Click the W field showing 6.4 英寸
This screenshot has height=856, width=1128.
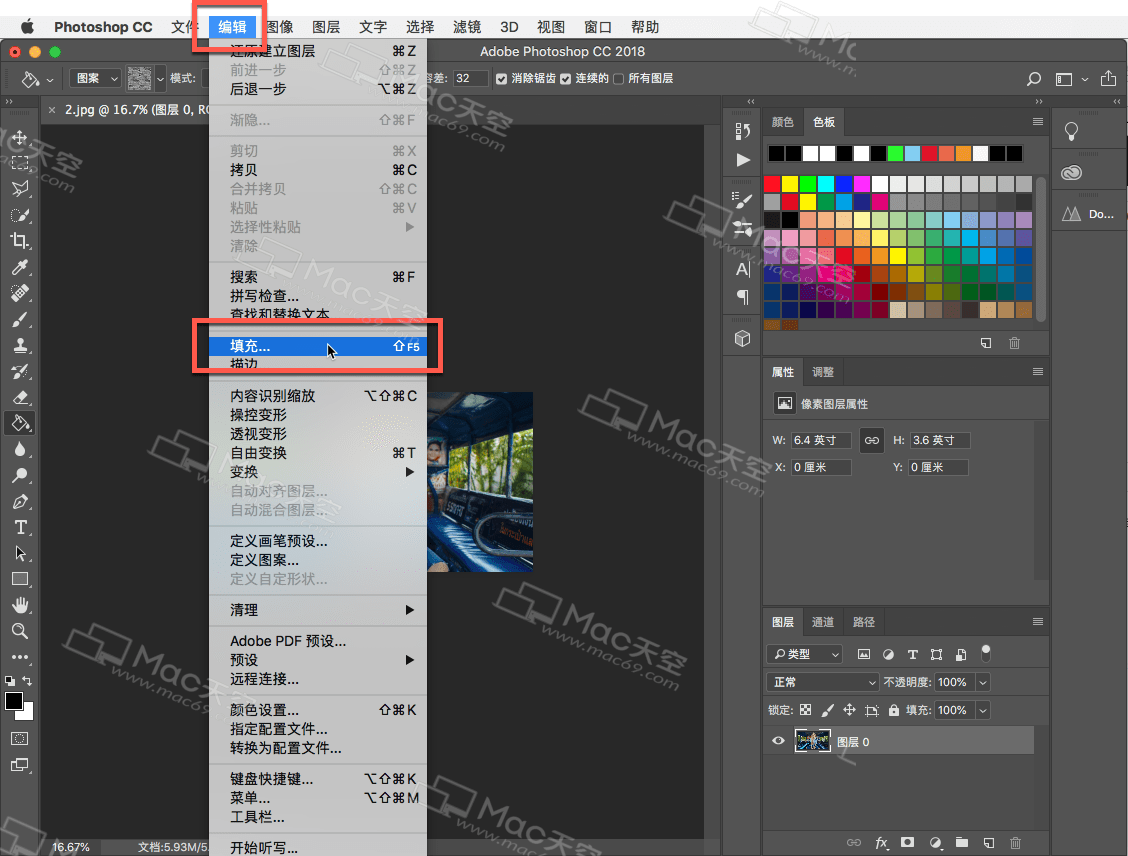tap(821, 440)
